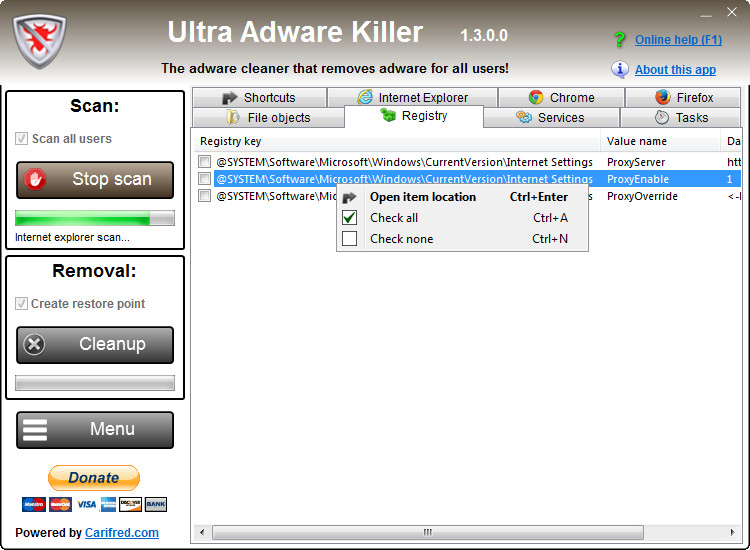Choose Open item location from context menu
The image size is (750, 550).
pyautogui.click(x=462, y=197)
